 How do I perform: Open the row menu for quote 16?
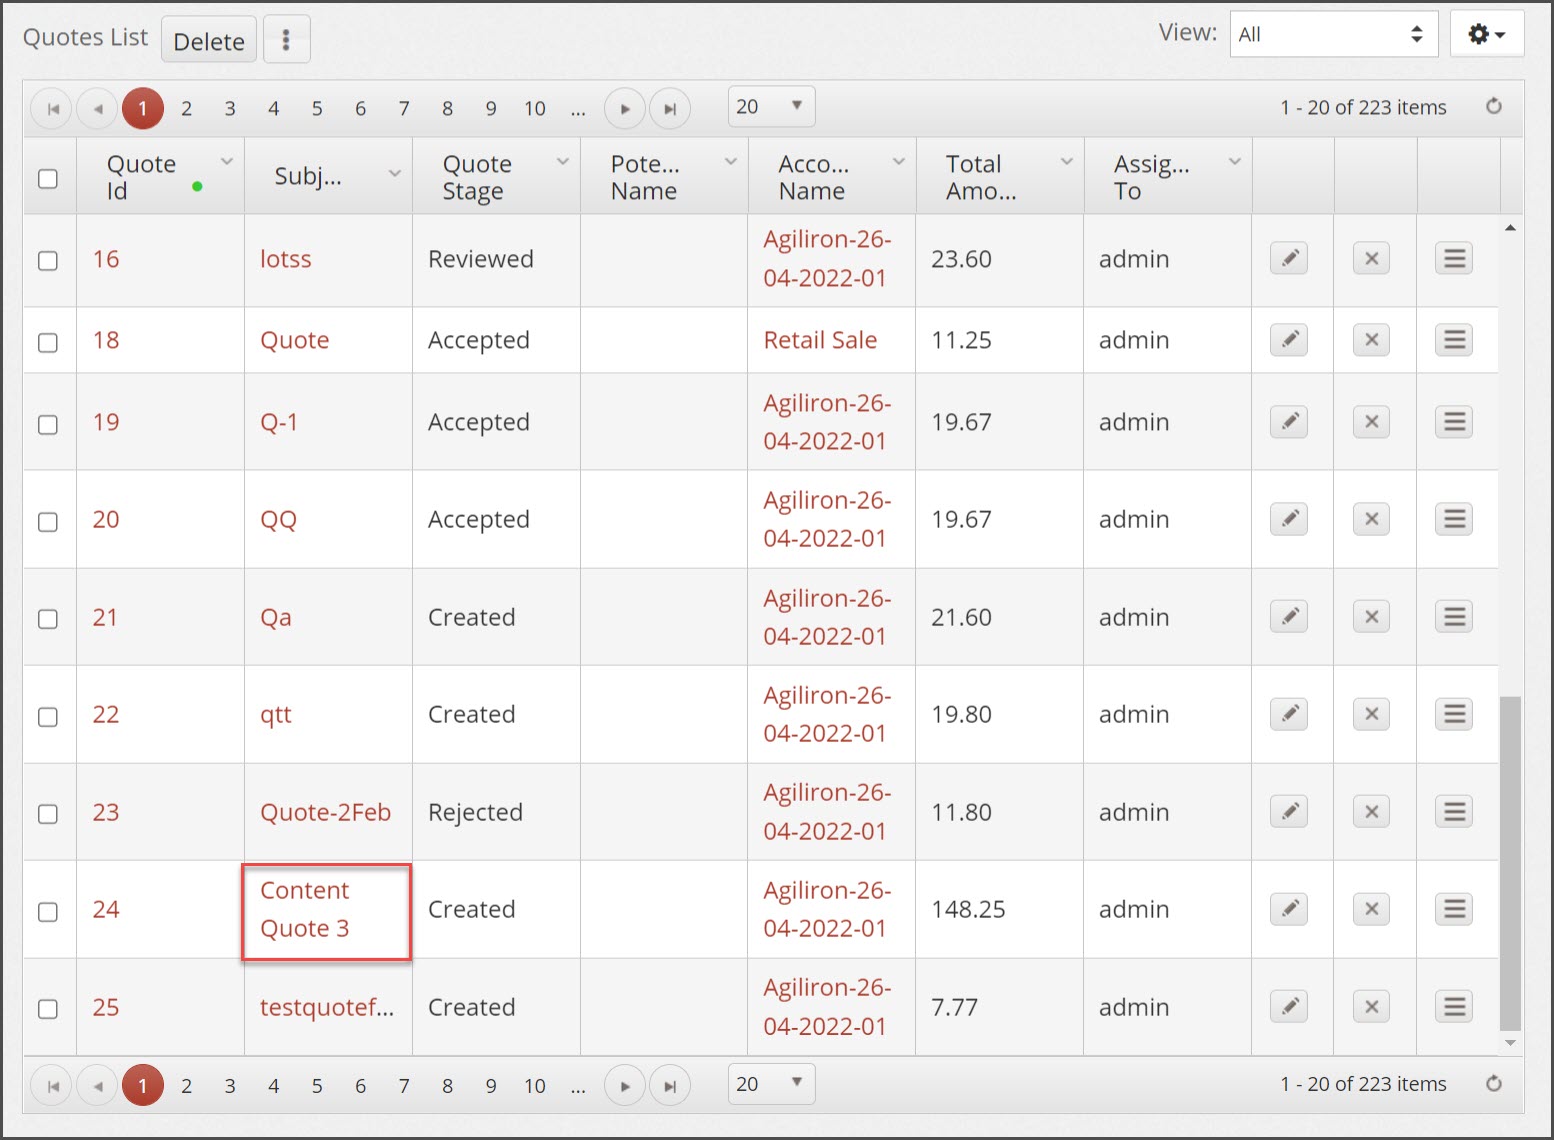click(x=1455, y=259)
